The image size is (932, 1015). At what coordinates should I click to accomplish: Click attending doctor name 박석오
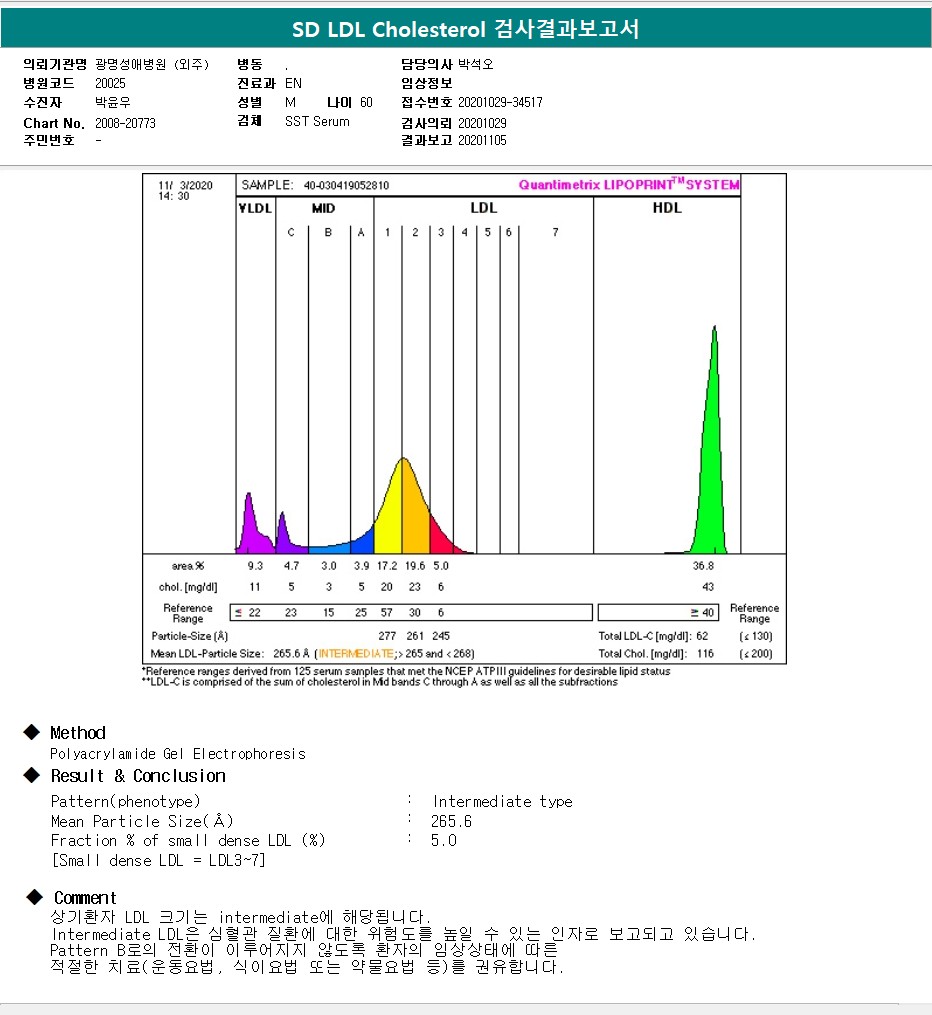click(x=476, y=64)
